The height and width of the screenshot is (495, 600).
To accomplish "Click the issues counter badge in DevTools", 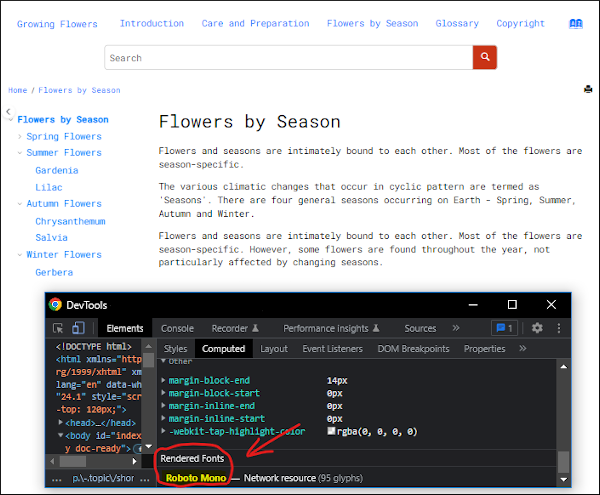I will pos(504,328).
